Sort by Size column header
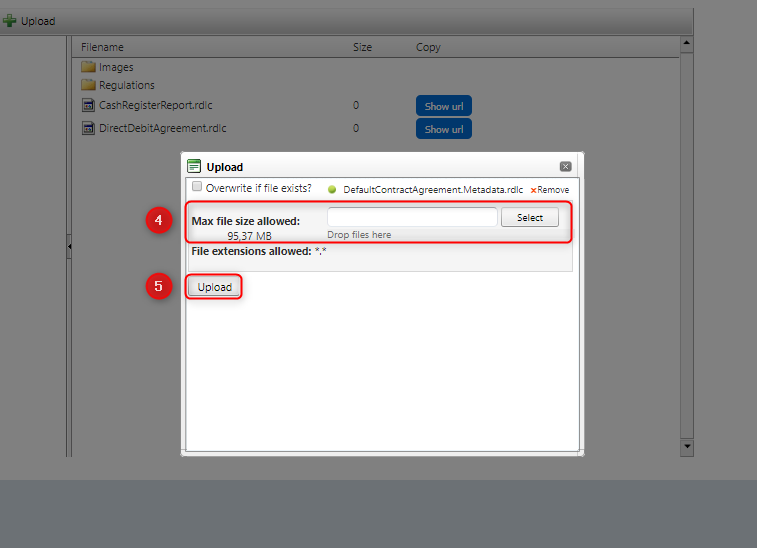 pyautogui.click(x=362, y=47)
